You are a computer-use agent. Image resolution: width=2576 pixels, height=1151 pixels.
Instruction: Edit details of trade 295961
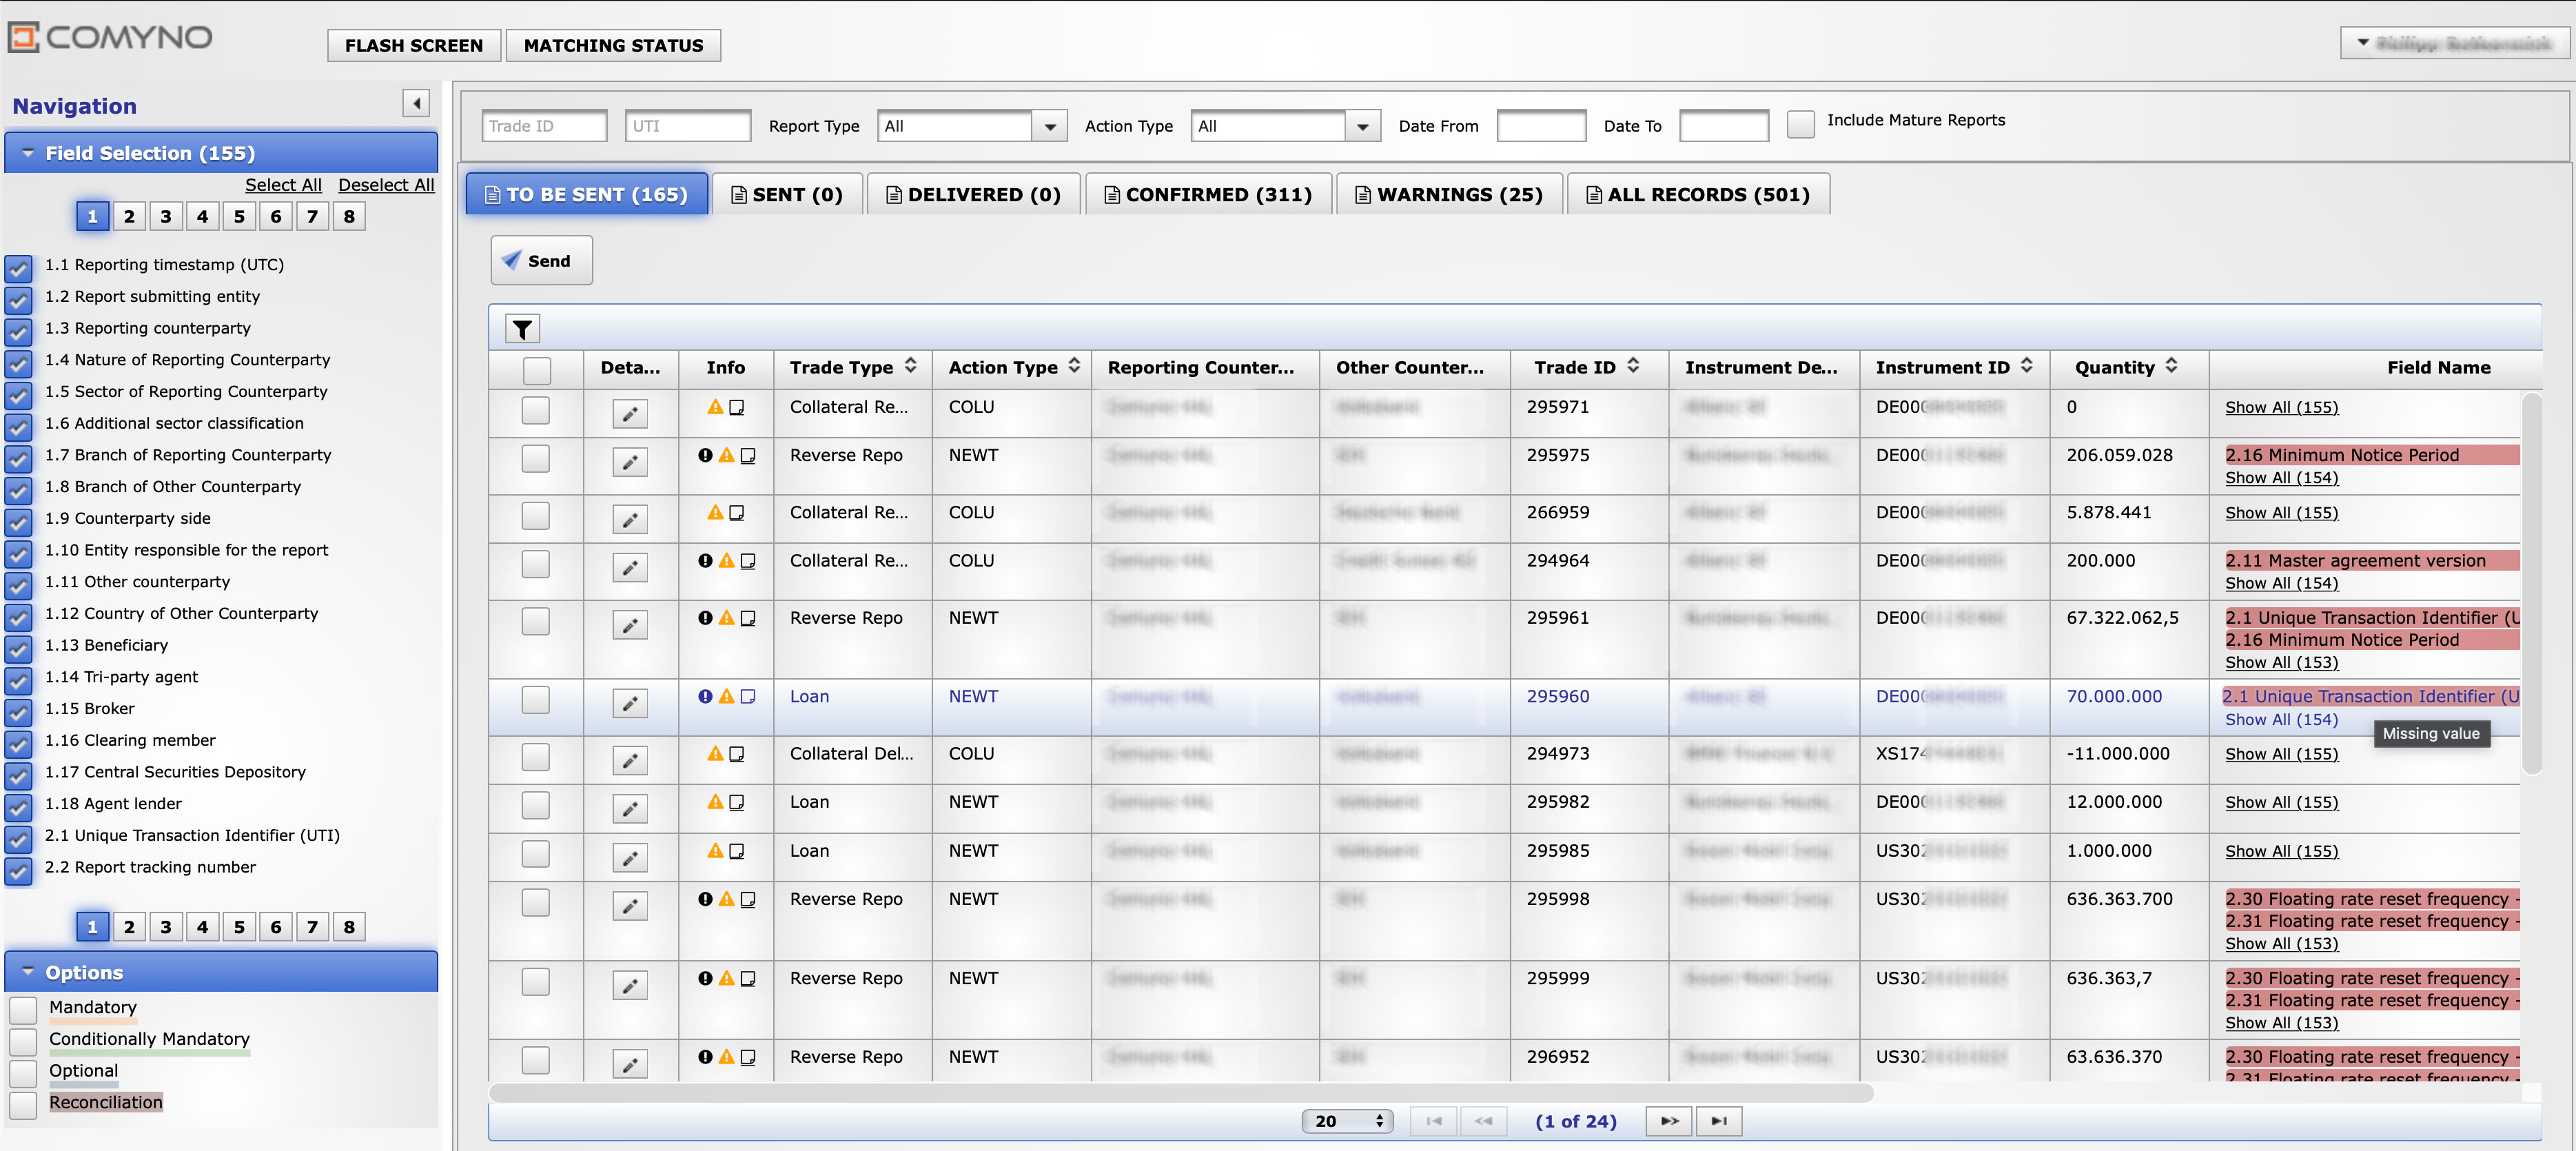[x=630, y=625]
